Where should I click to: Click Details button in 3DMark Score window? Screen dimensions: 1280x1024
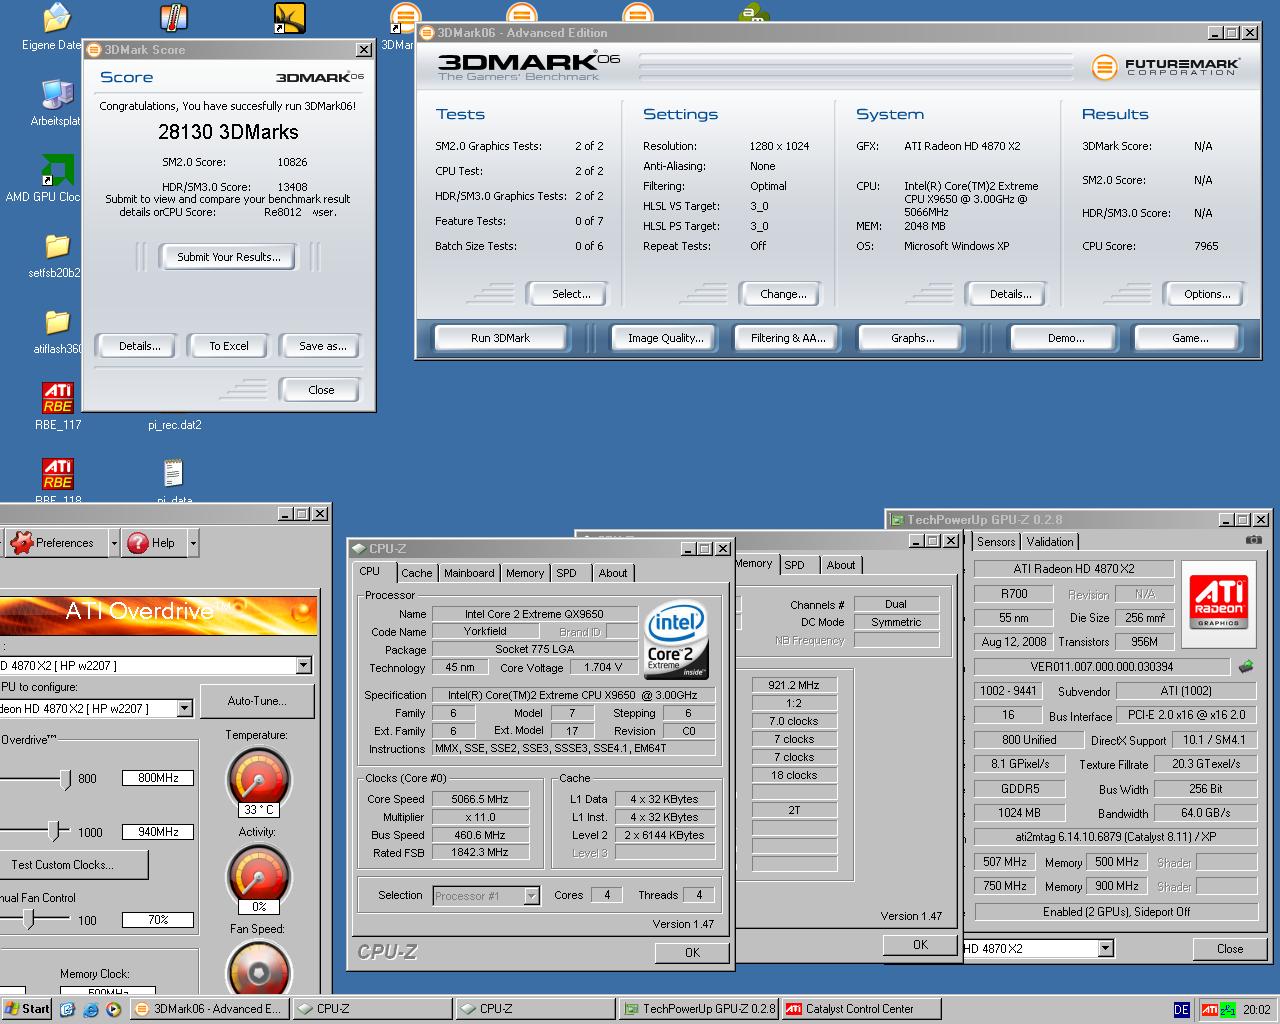point(139,346)
